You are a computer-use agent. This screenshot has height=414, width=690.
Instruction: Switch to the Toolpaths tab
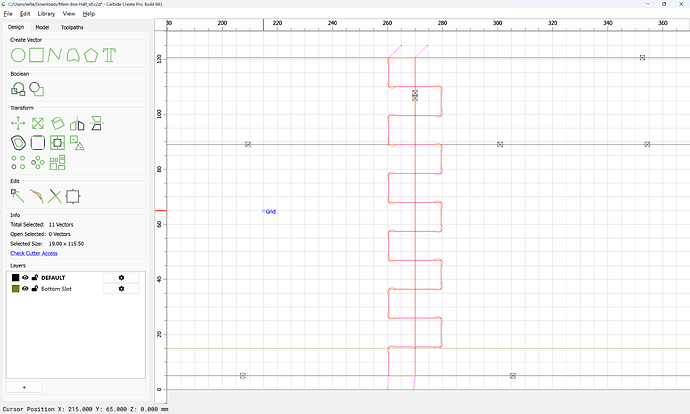tap(72, 27)
